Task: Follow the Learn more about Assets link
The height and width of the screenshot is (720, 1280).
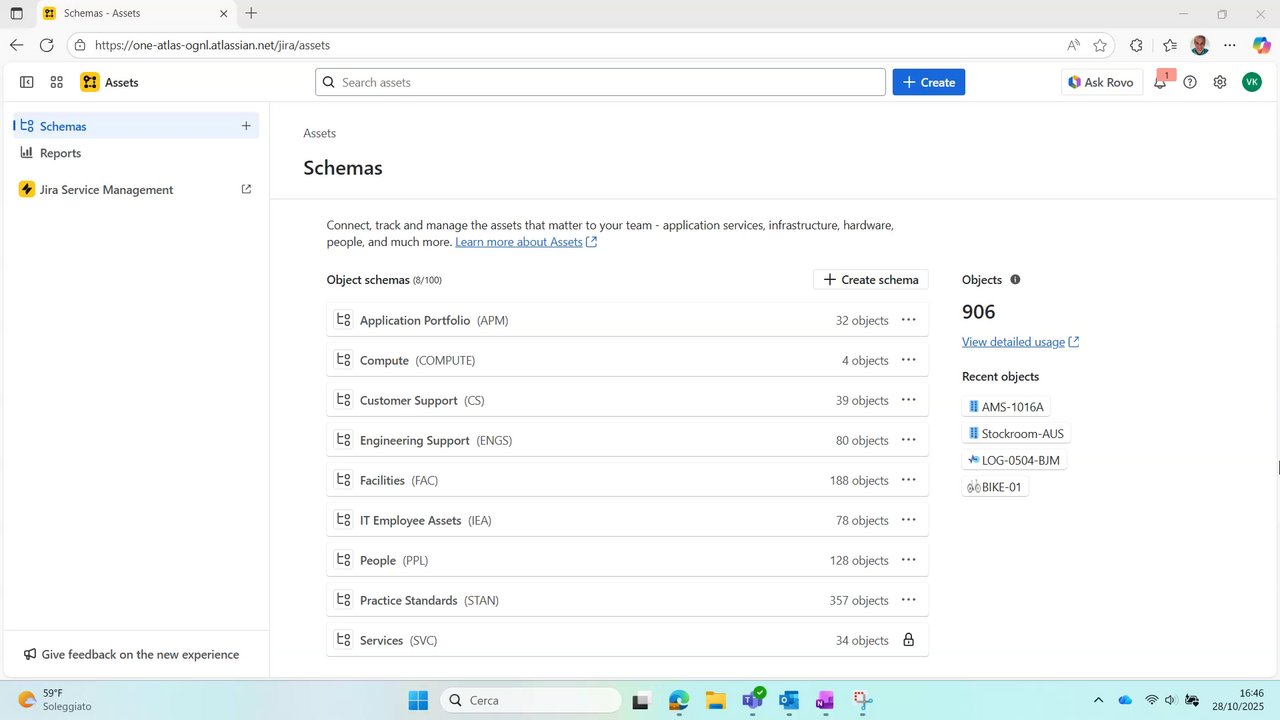Action: pos(526,242)
